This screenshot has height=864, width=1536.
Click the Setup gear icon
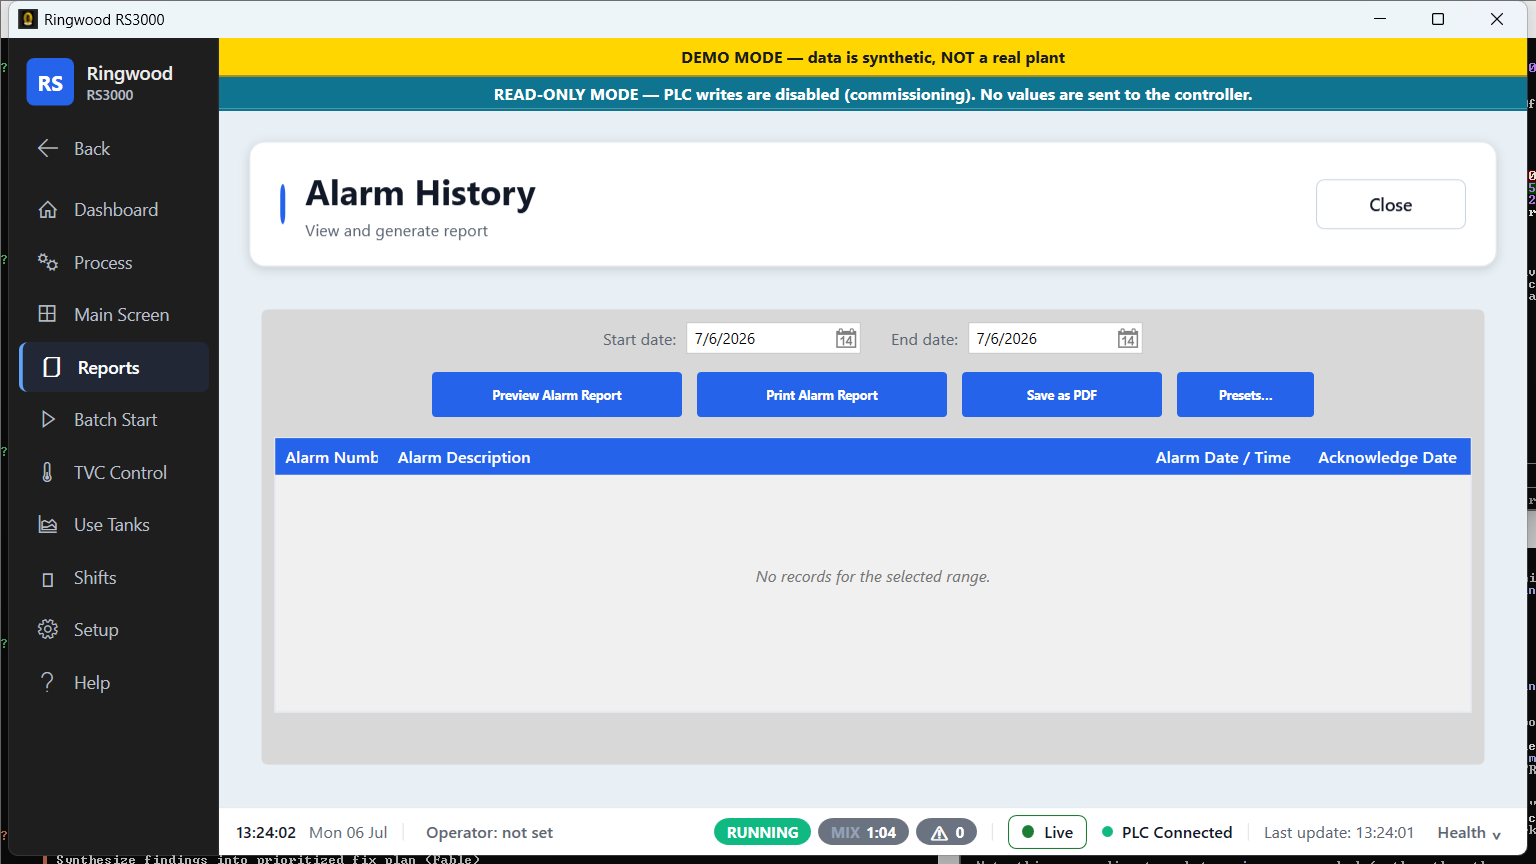click(47, 630)
